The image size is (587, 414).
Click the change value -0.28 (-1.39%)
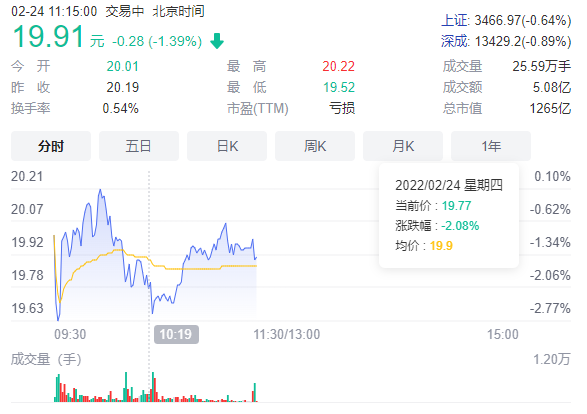coord(157,41)
